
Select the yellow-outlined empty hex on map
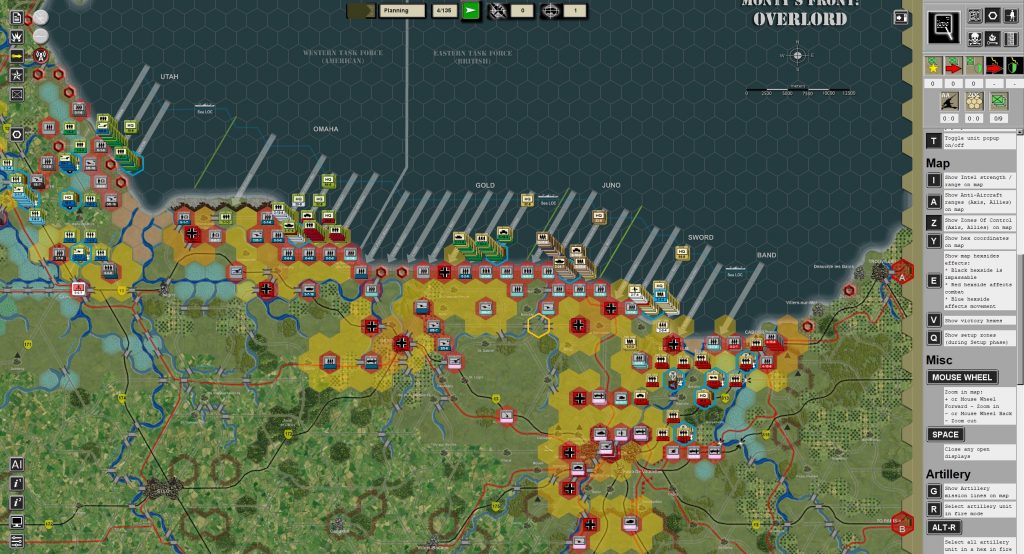tap(540, 324)
